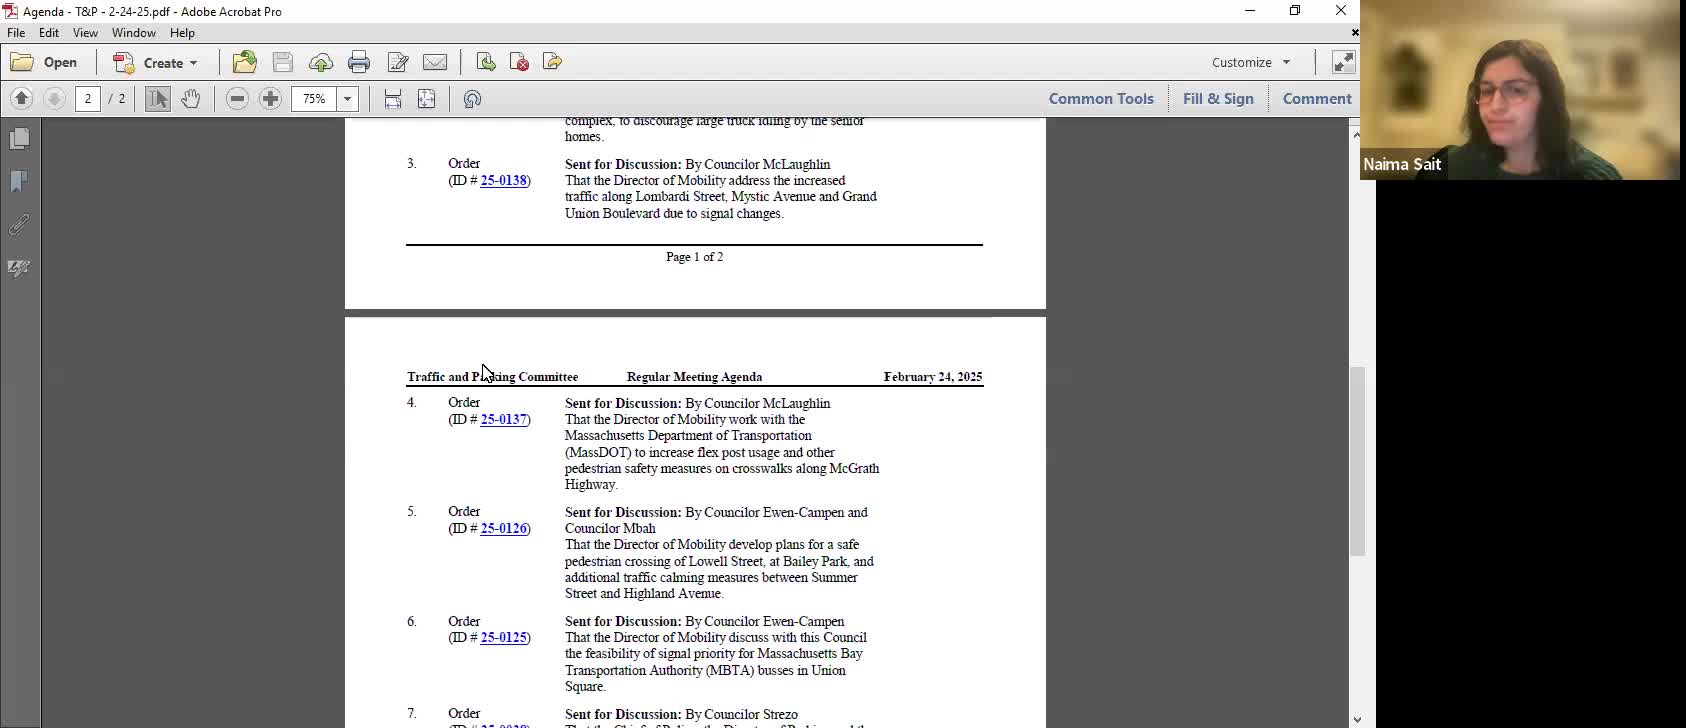Open the Fill & Sign panel
The image size is (1686, 728).
pyautogui.click(x=1218, y=98)
